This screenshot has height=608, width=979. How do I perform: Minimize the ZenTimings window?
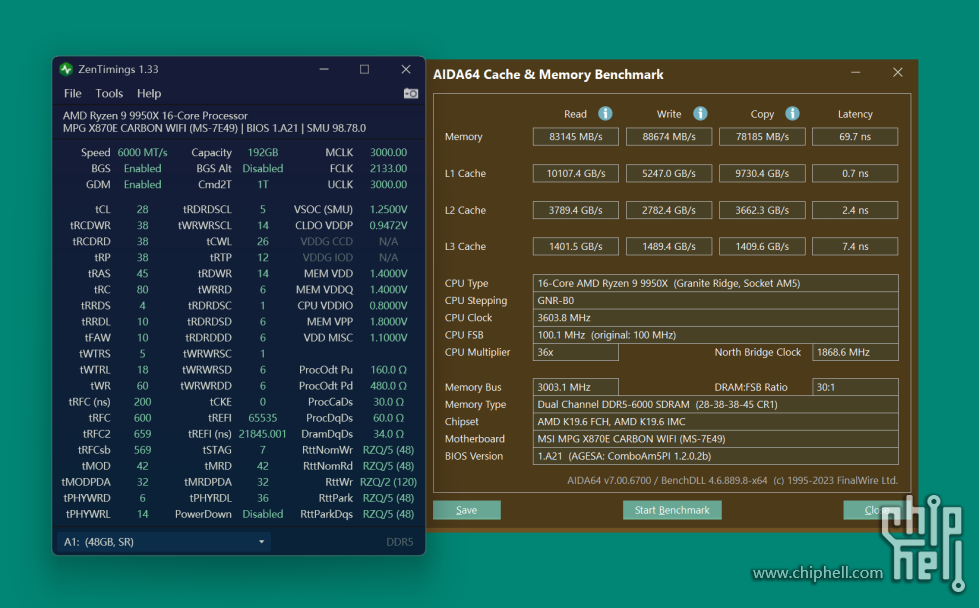click(x=324, y=69)
